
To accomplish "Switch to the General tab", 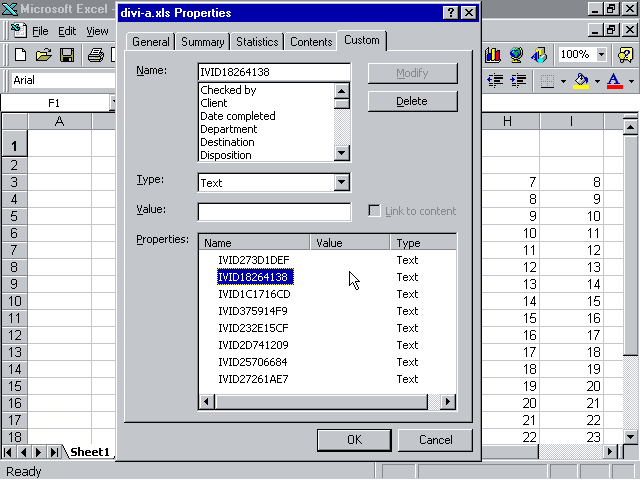I will tap(151, 42).
